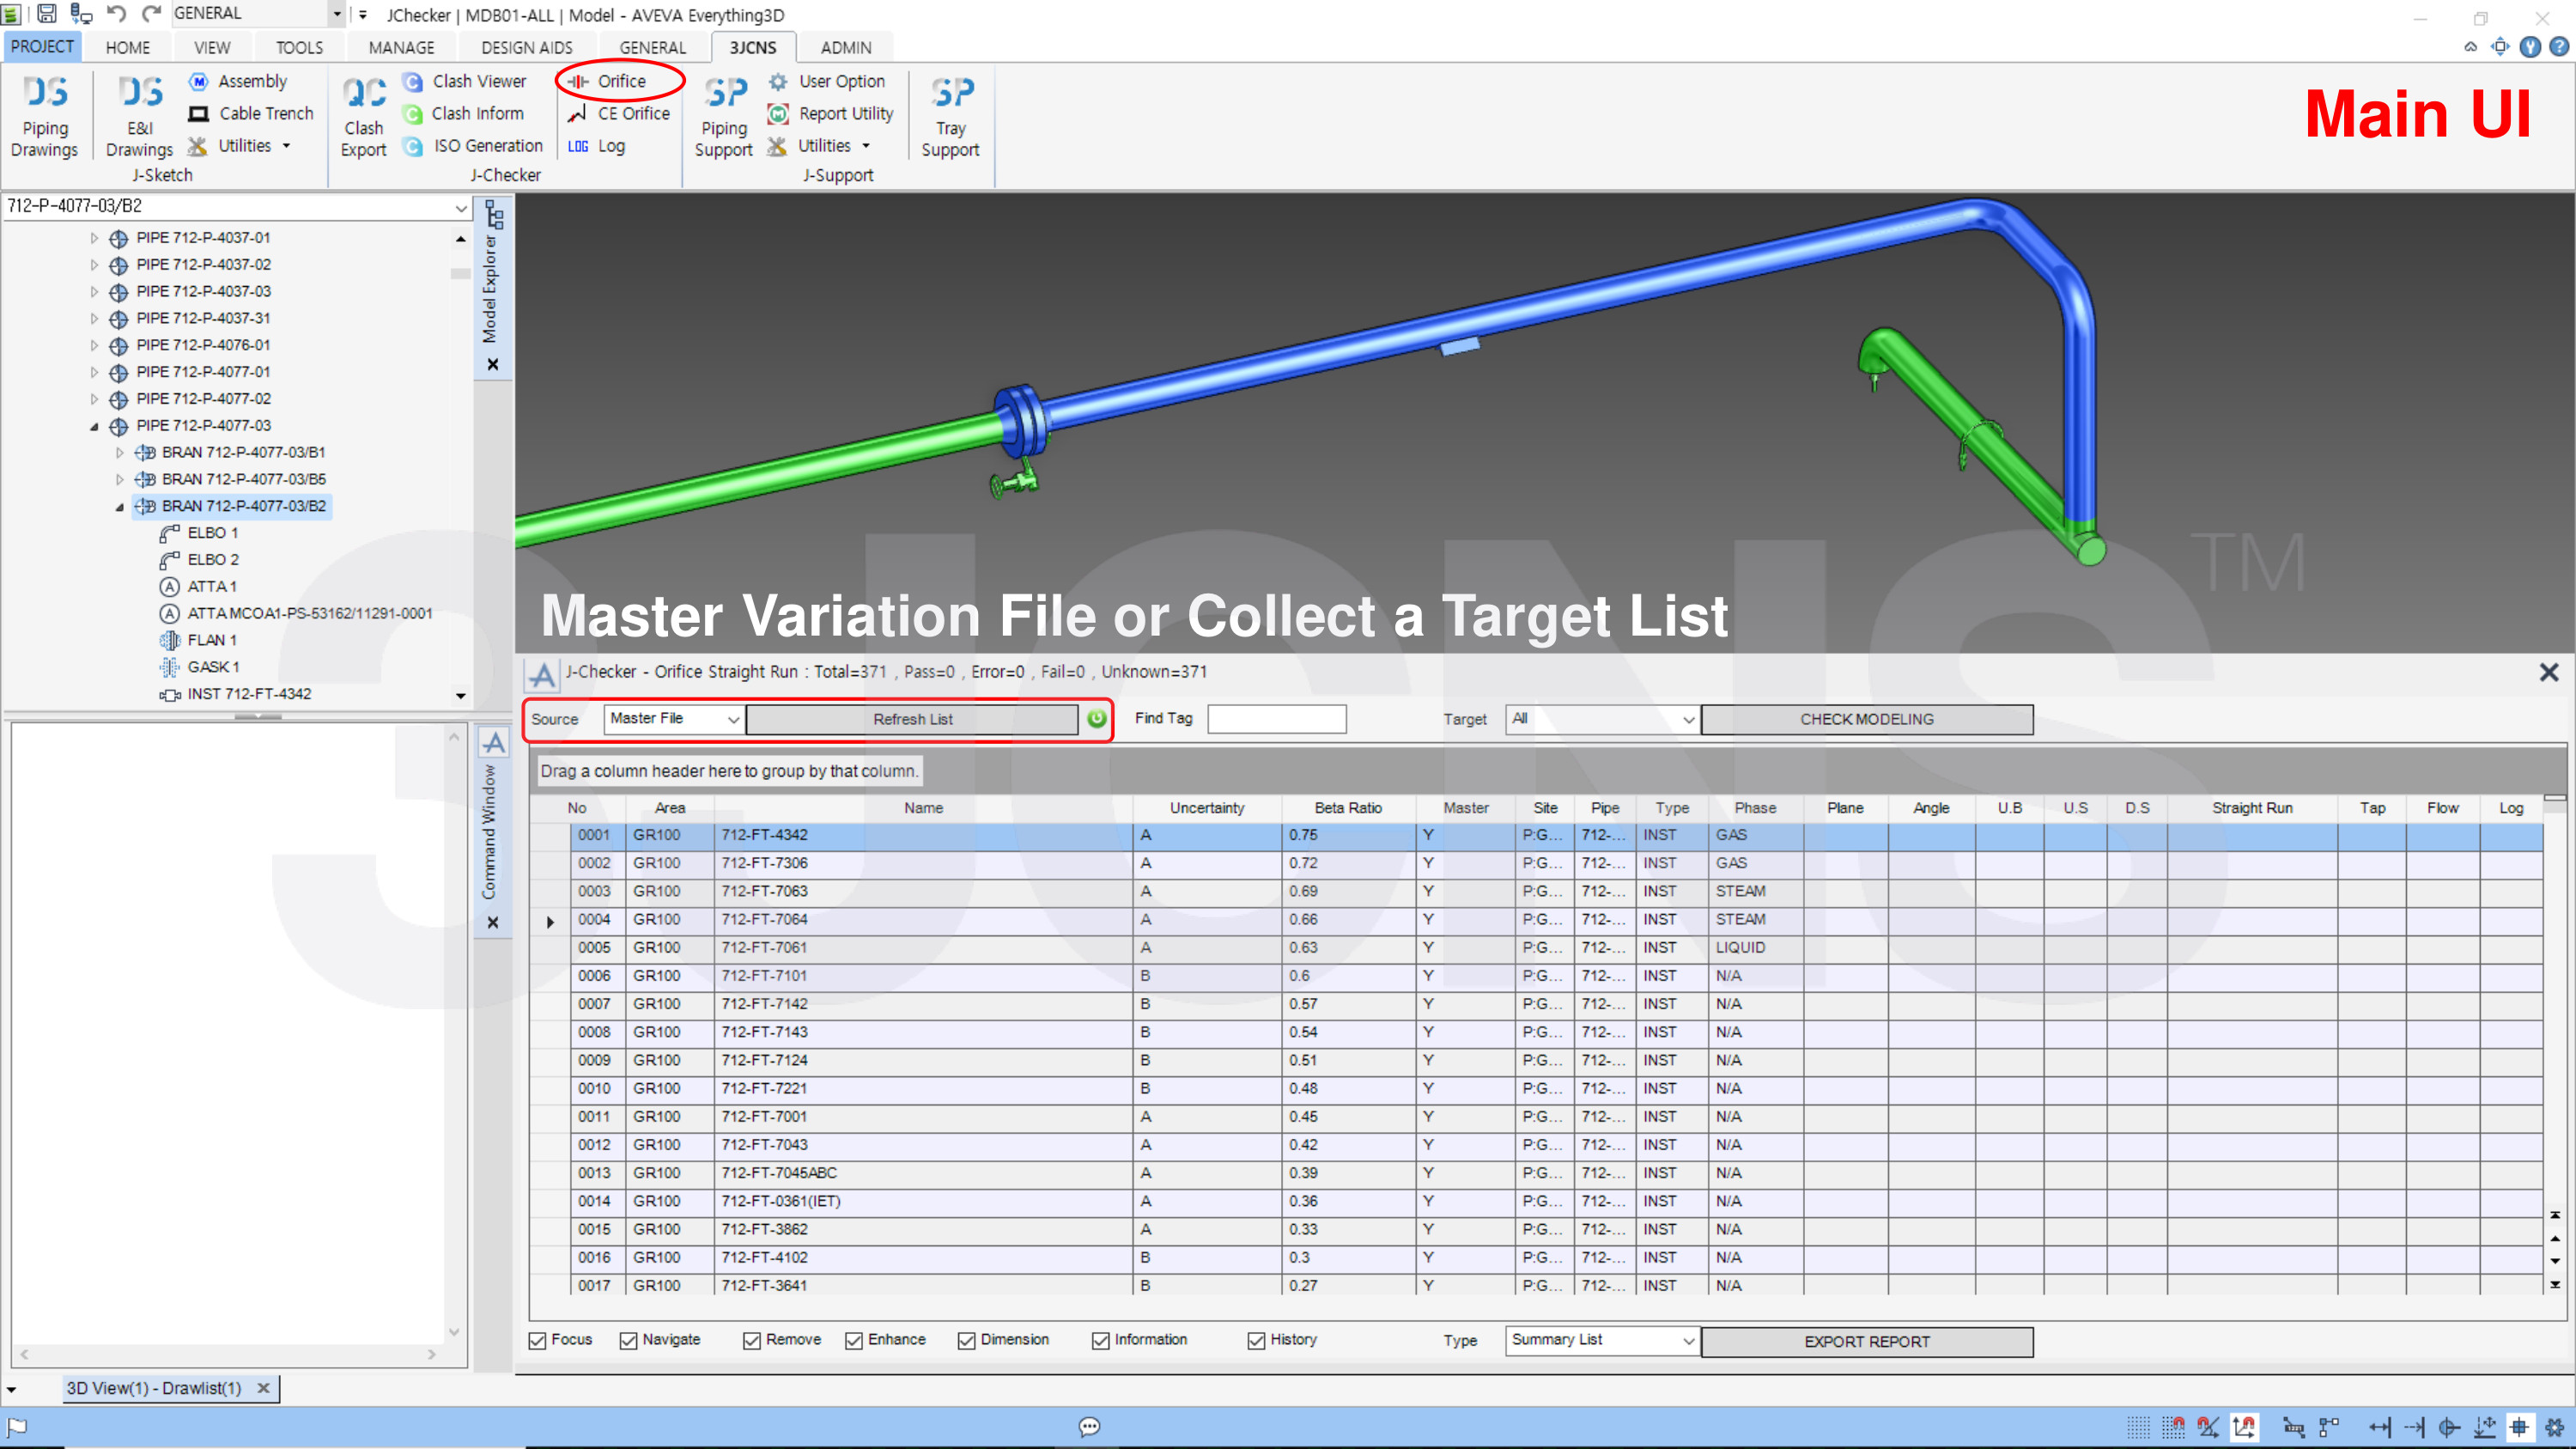
Task: Toggle the Enhance checkbox
Action: click(x=854, y=1341)
